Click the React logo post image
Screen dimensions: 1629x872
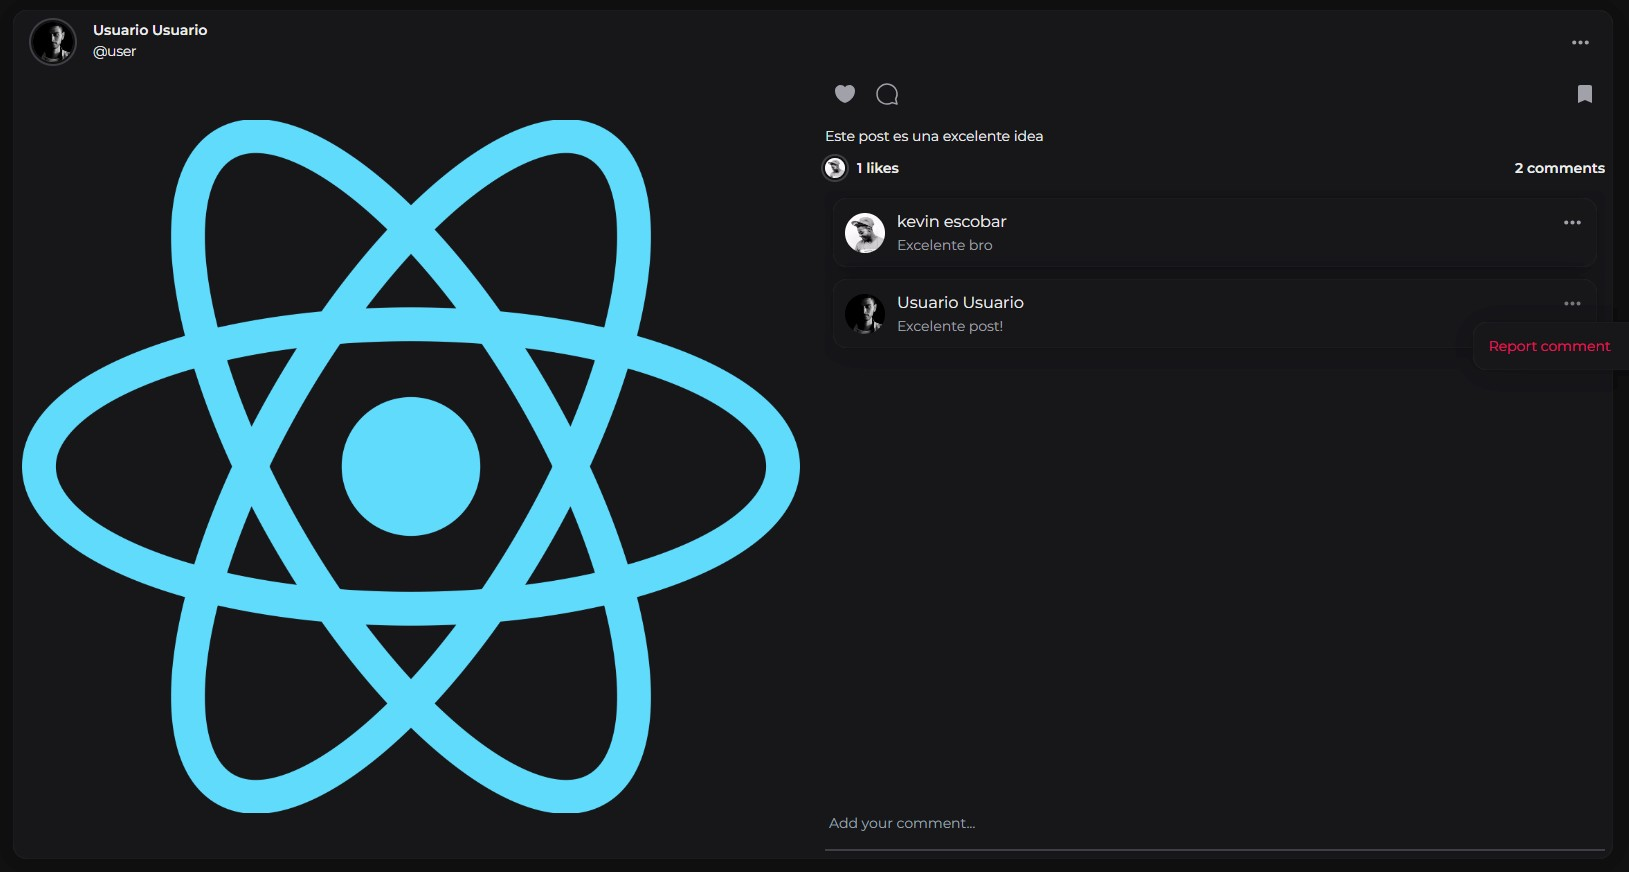[x=411, y=466]
